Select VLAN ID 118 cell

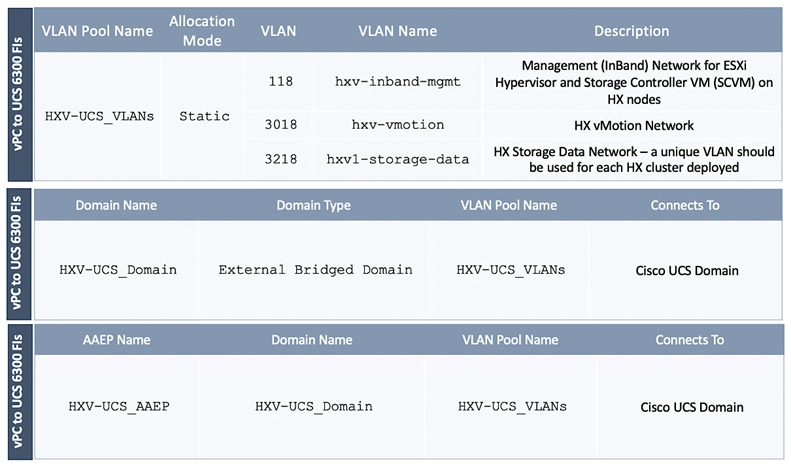click(x=278, y=81)
